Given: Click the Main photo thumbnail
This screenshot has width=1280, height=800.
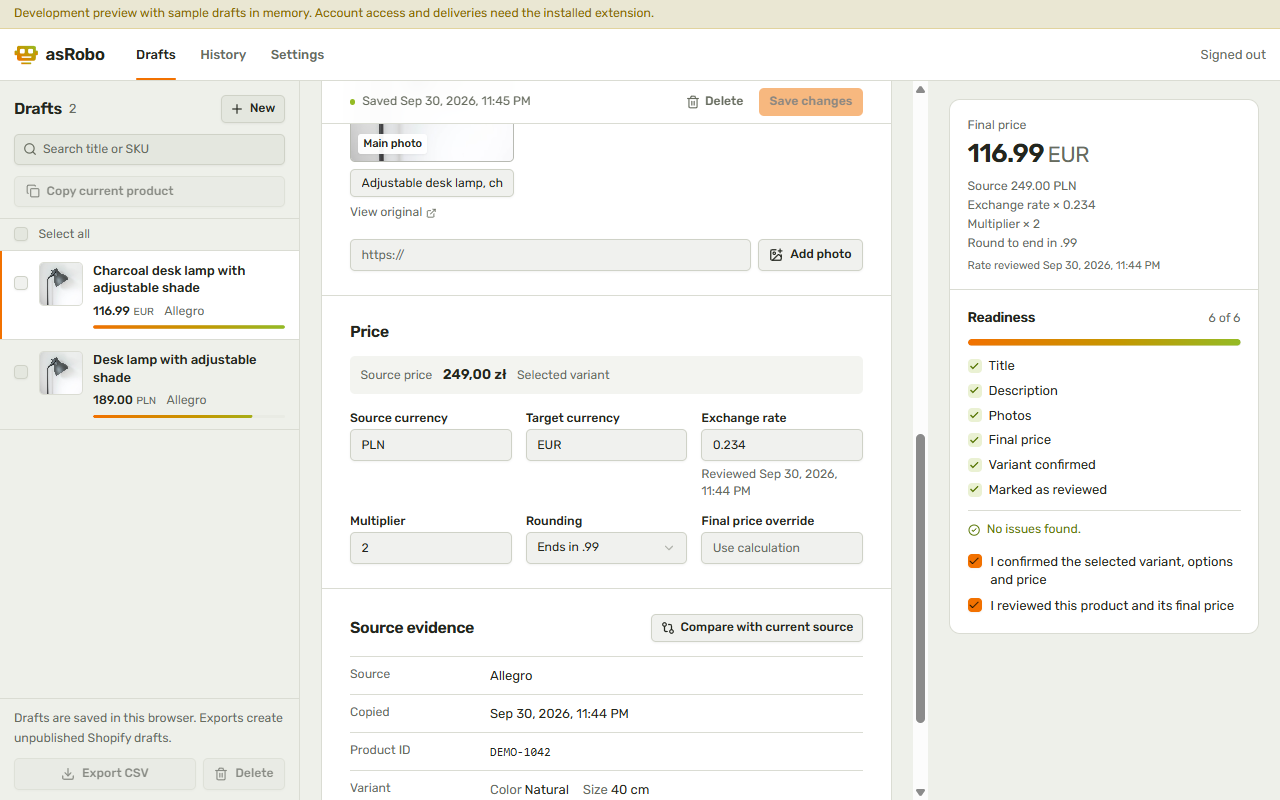Looking at the screenshot, I should tap(432, 143).
